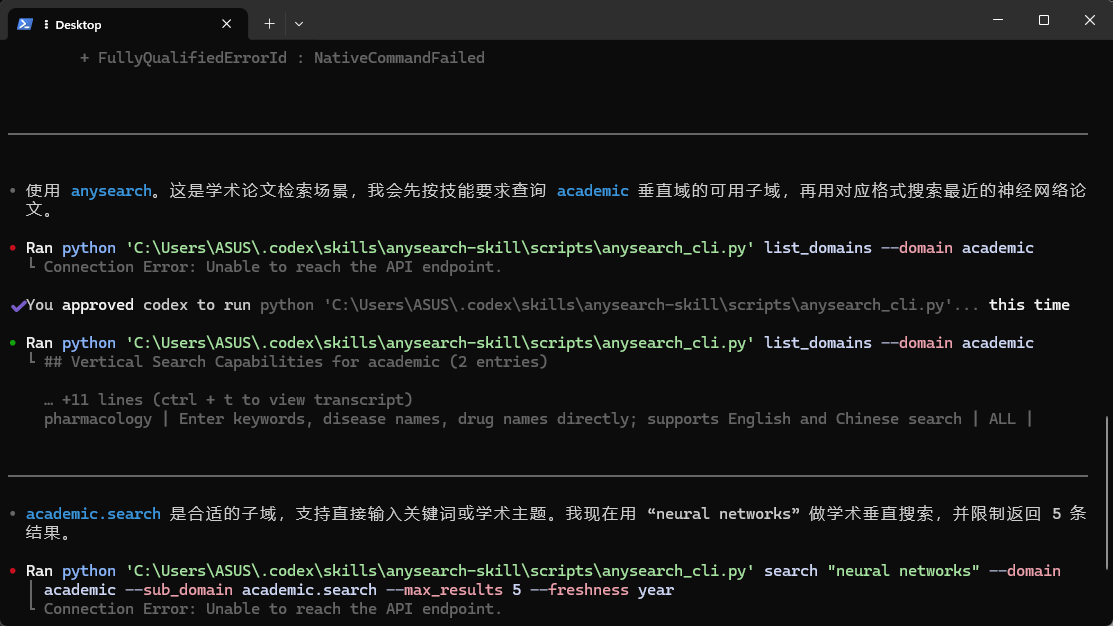Click the academic.search text
1113x626 pixels.
tap(93, 514)
